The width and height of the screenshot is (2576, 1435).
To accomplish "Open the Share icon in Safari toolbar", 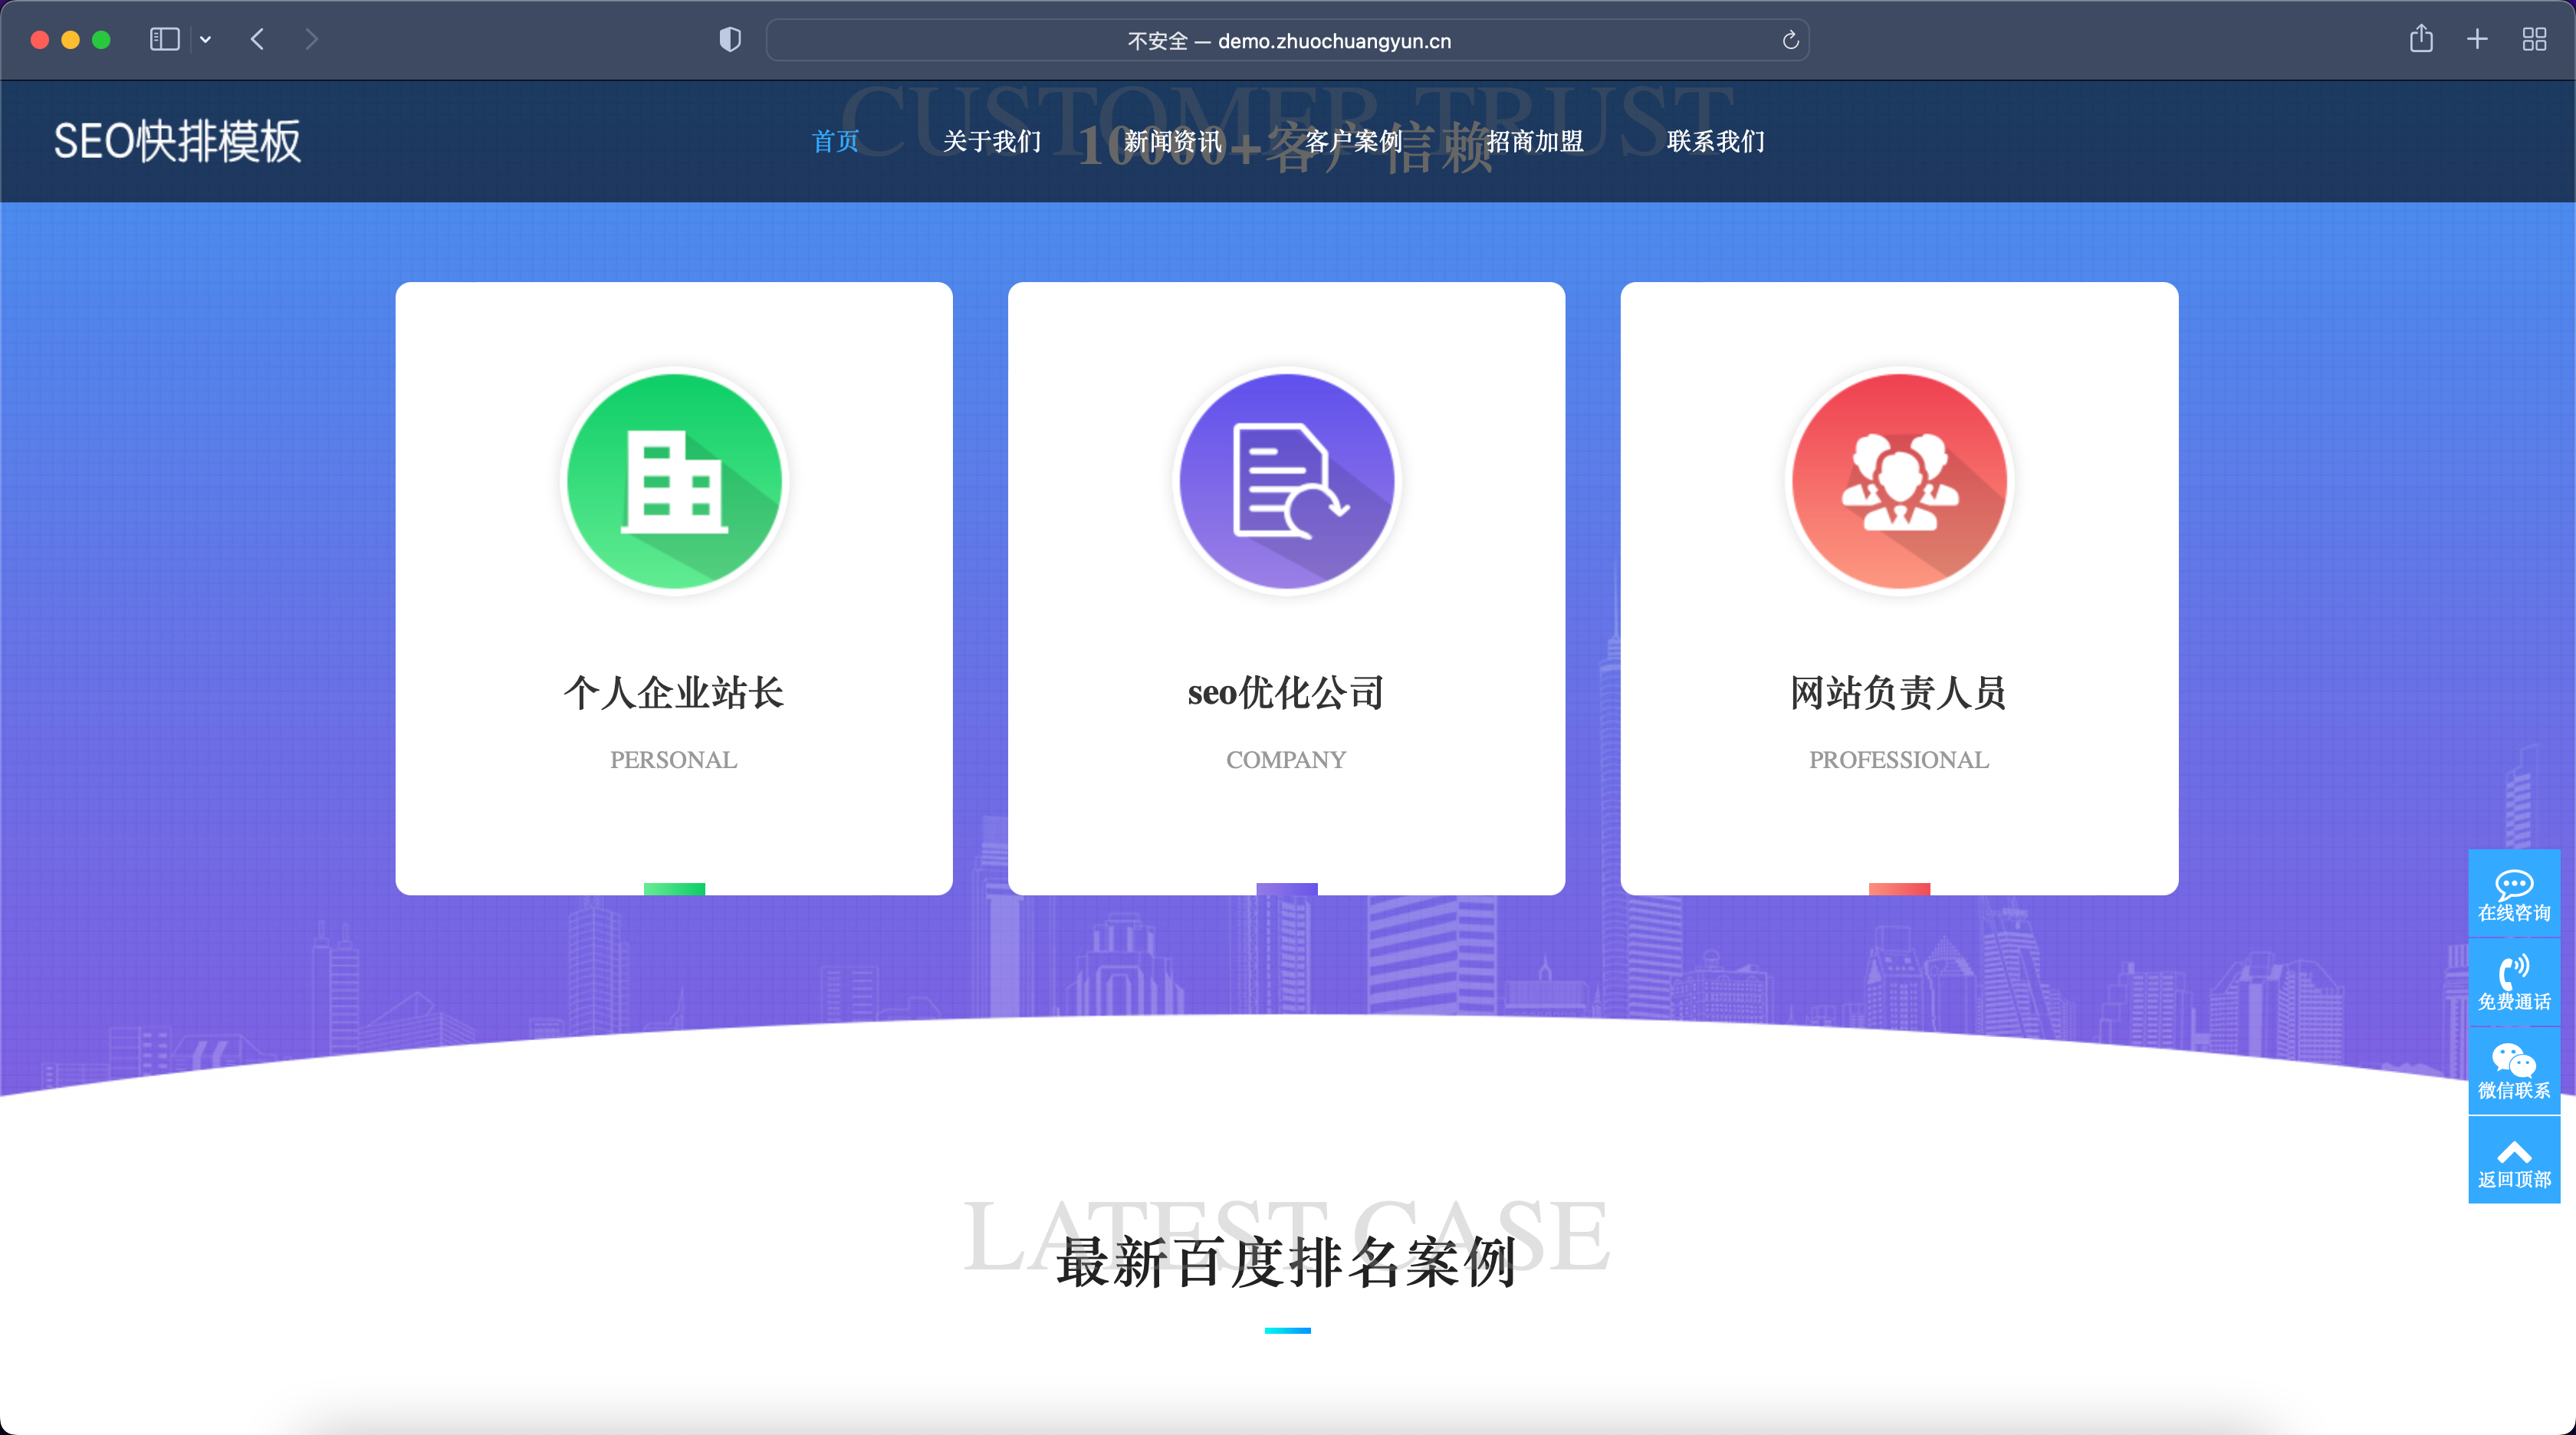I will coord(2421,39).
